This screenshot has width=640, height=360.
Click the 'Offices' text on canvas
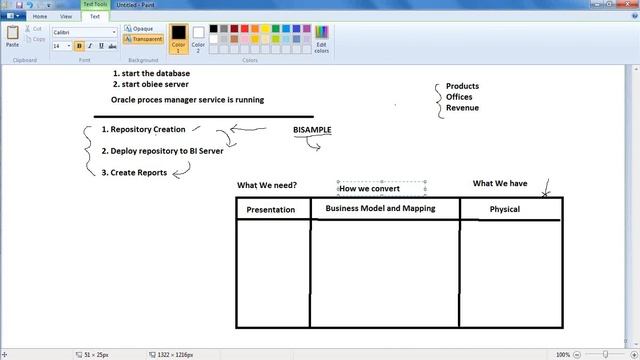tap(459, 97)
